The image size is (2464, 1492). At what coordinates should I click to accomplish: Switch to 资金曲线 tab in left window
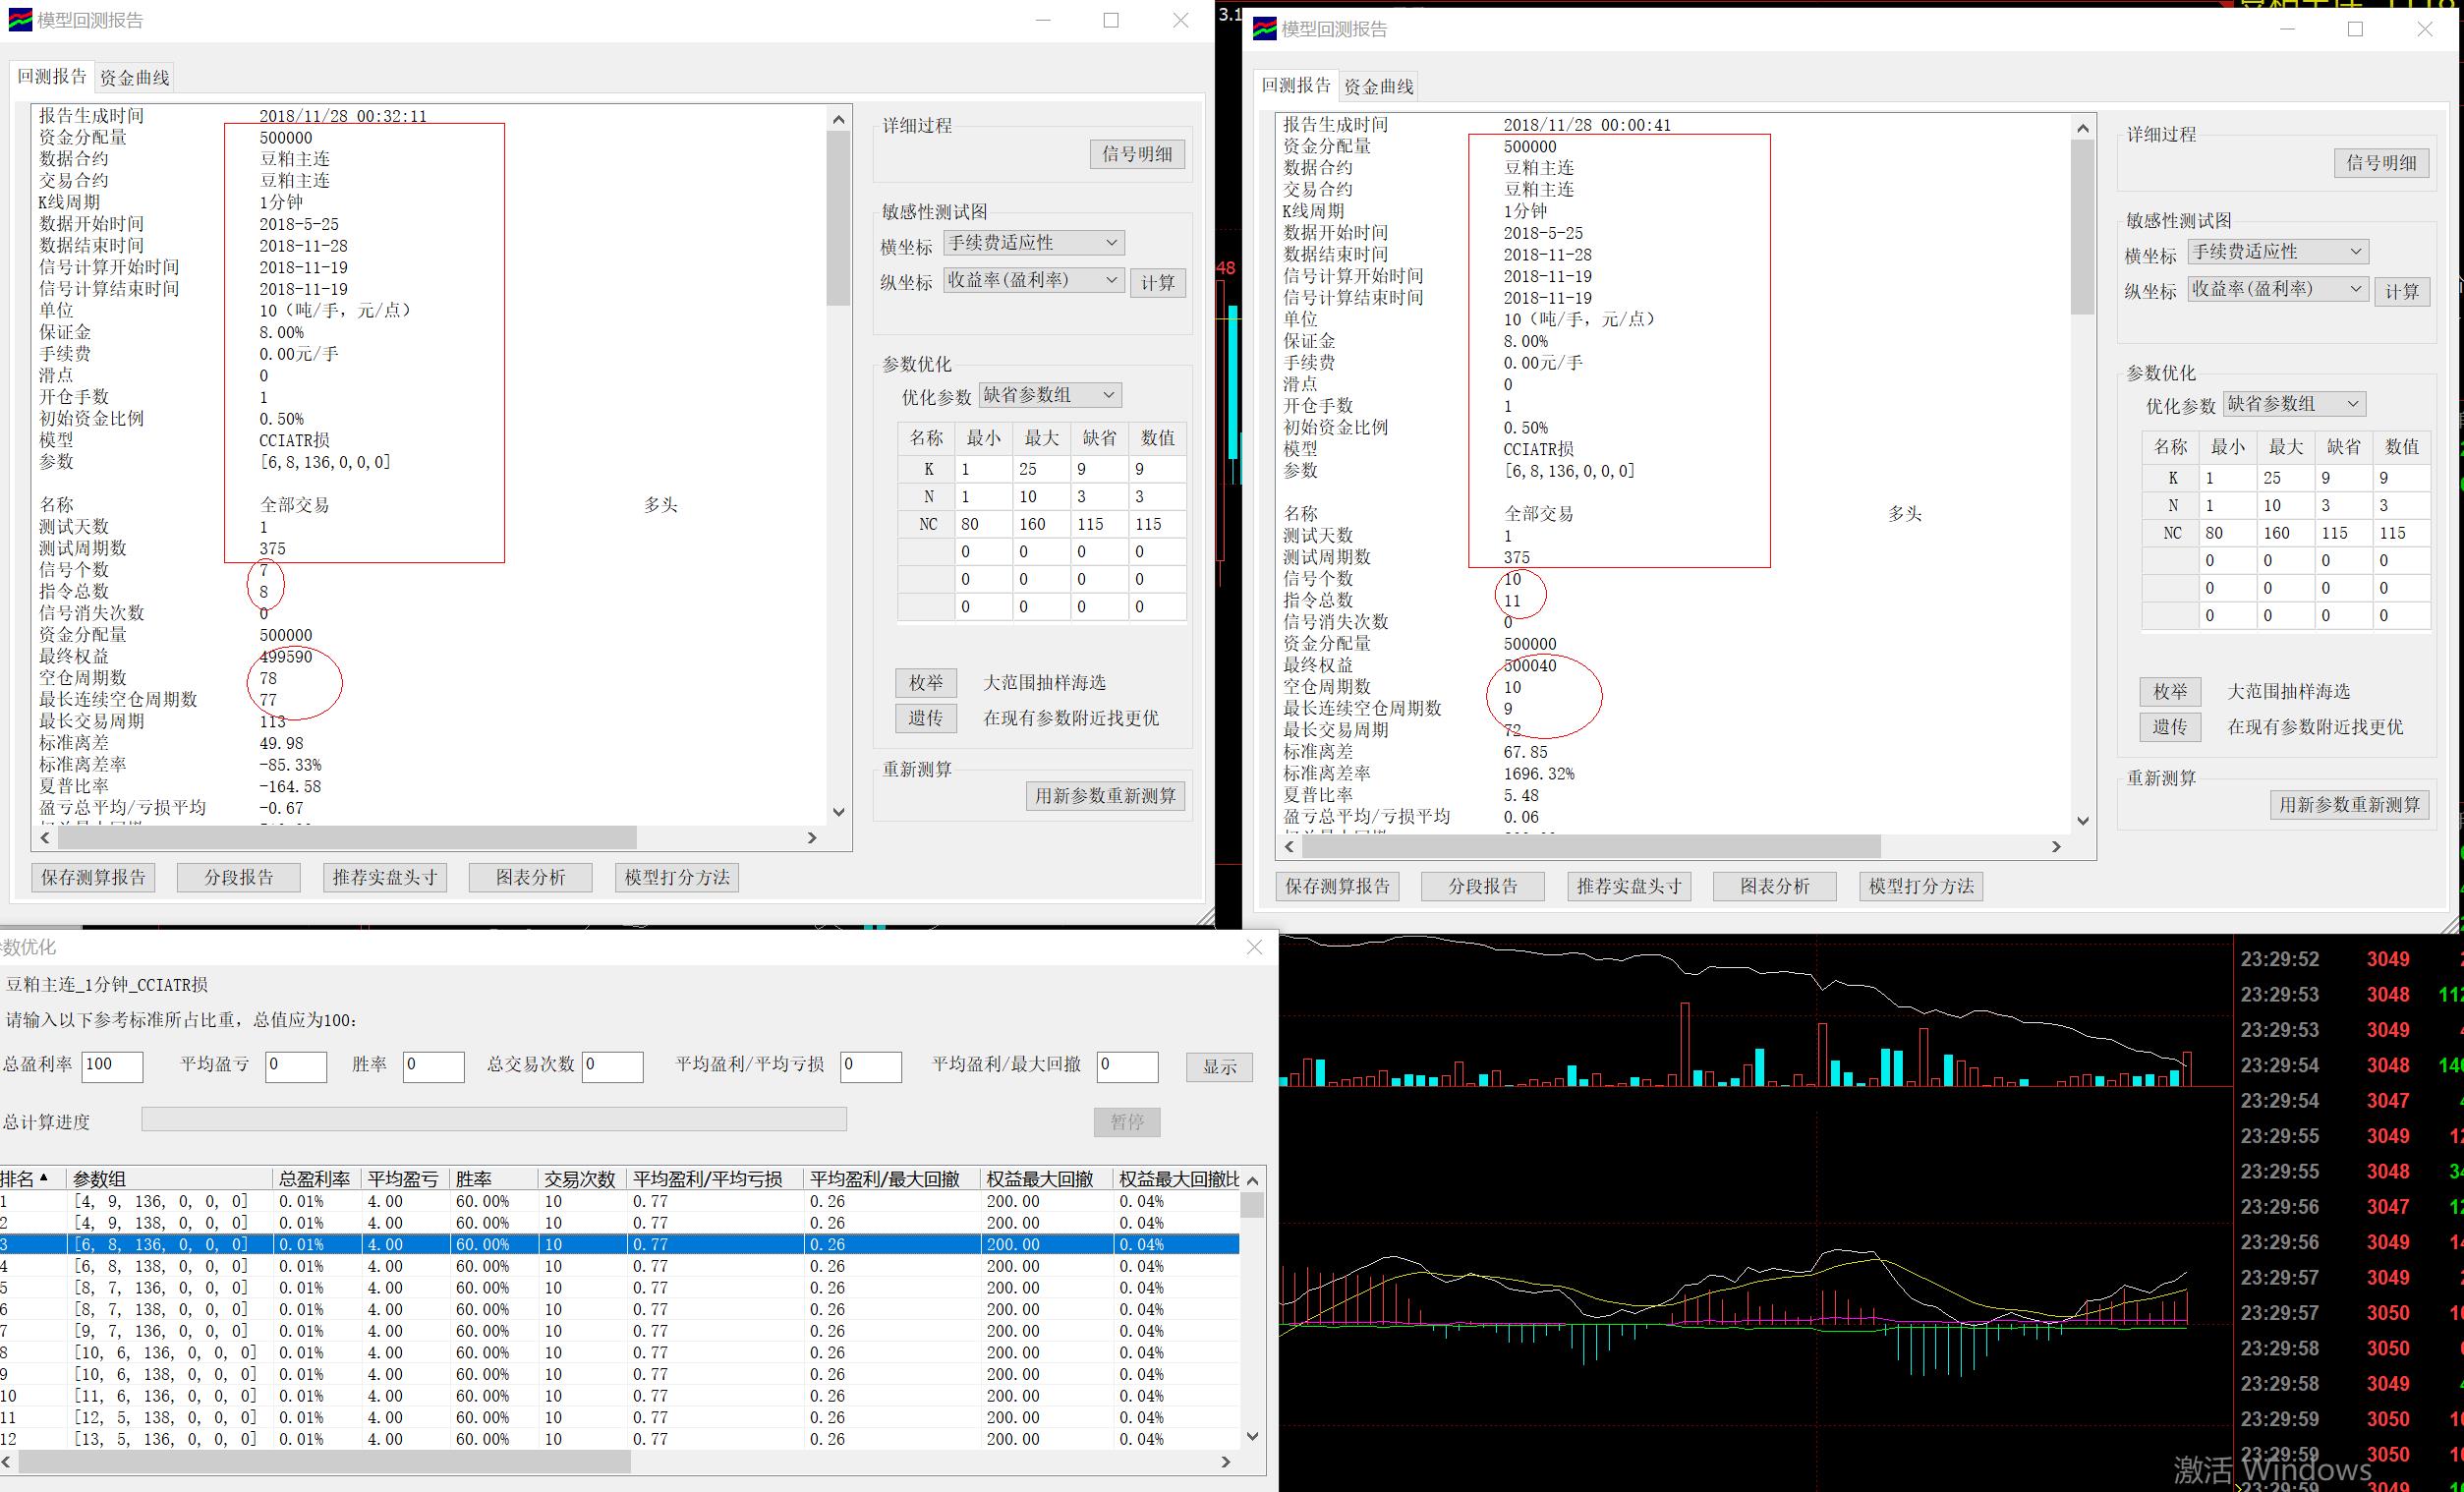tap(135, 78)
